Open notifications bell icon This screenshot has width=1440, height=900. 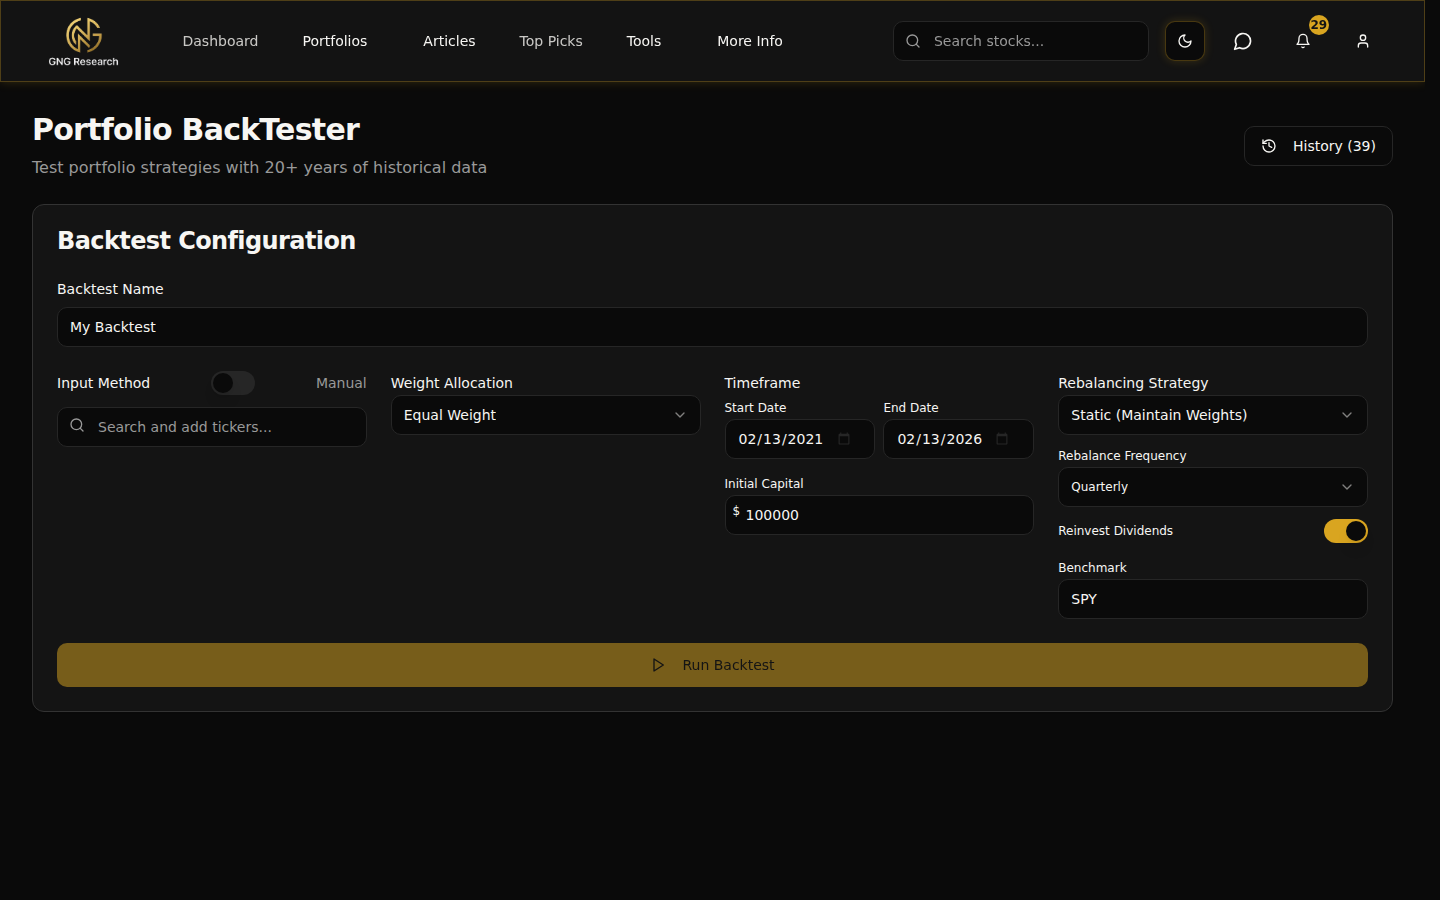tap(1303, 41)
